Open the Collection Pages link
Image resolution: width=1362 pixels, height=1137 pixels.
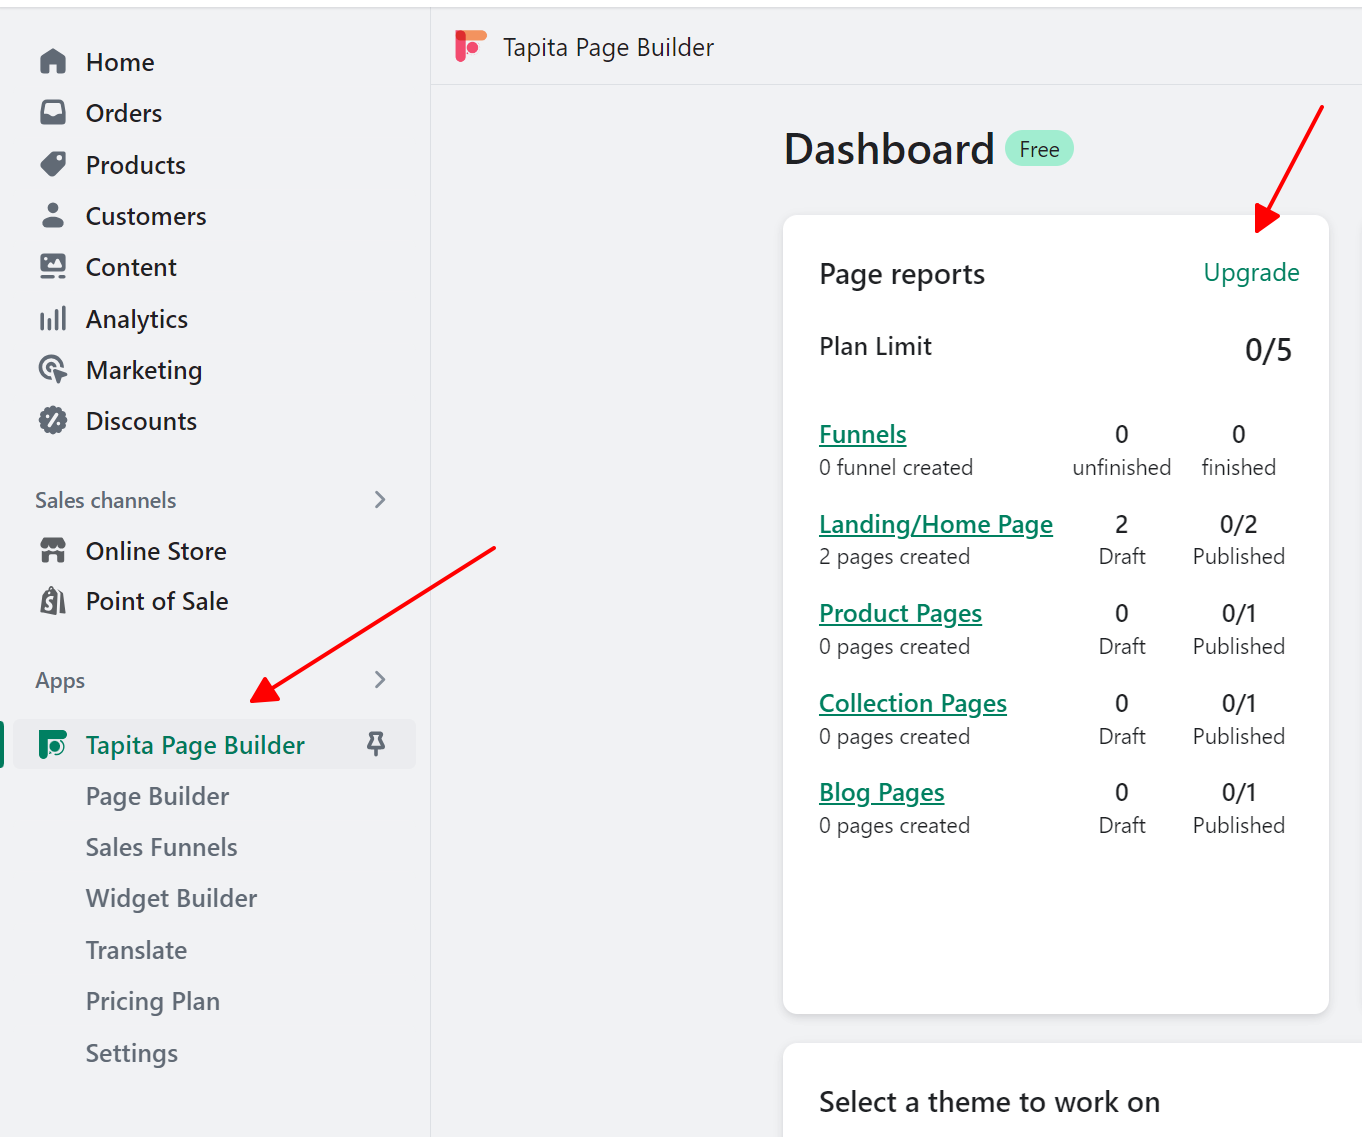click(913, 703)
